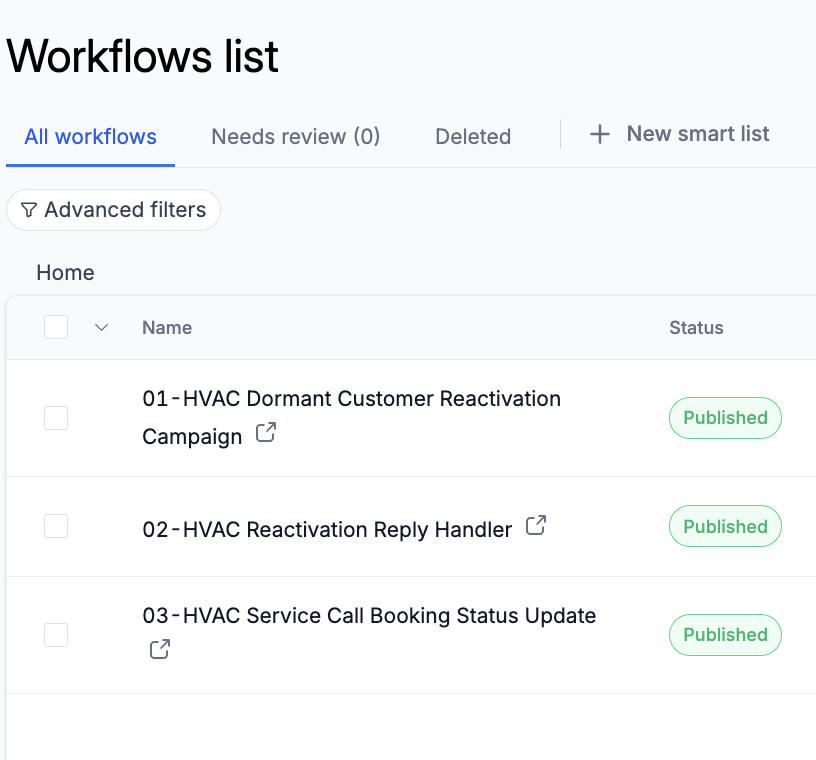Click the plus icon beside New smart list

click(x=600, y=134)
